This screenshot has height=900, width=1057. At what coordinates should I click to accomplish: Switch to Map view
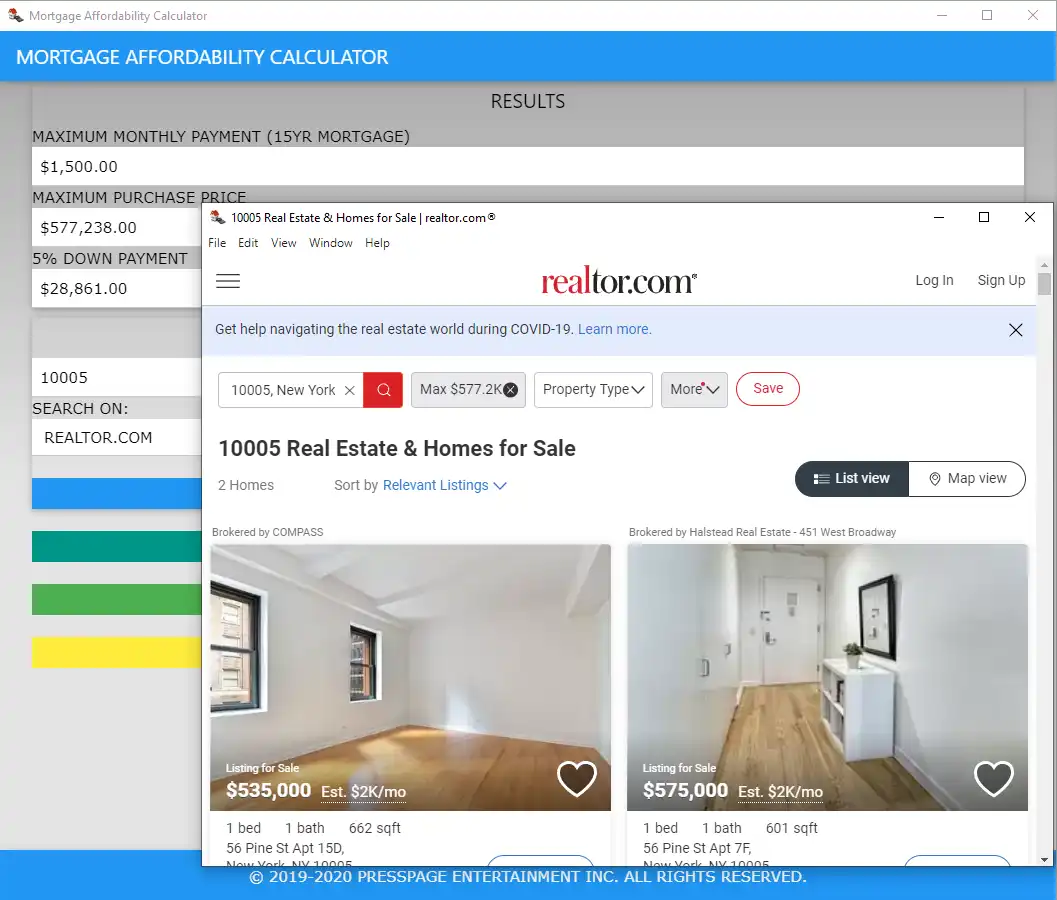point(967,479)
